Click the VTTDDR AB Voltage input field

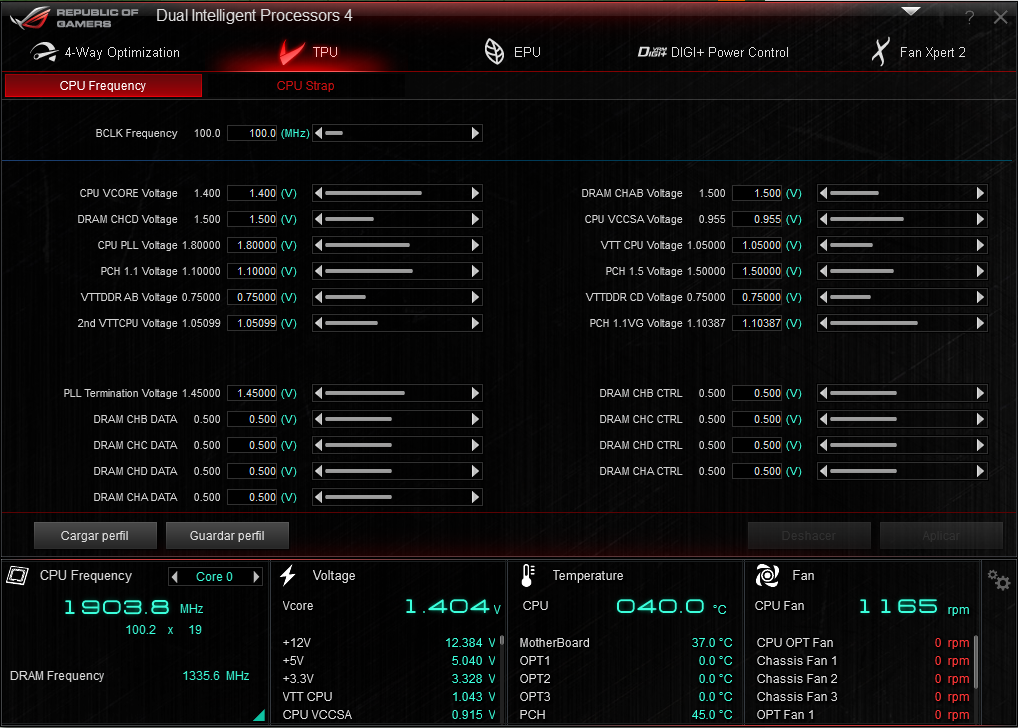253,297
